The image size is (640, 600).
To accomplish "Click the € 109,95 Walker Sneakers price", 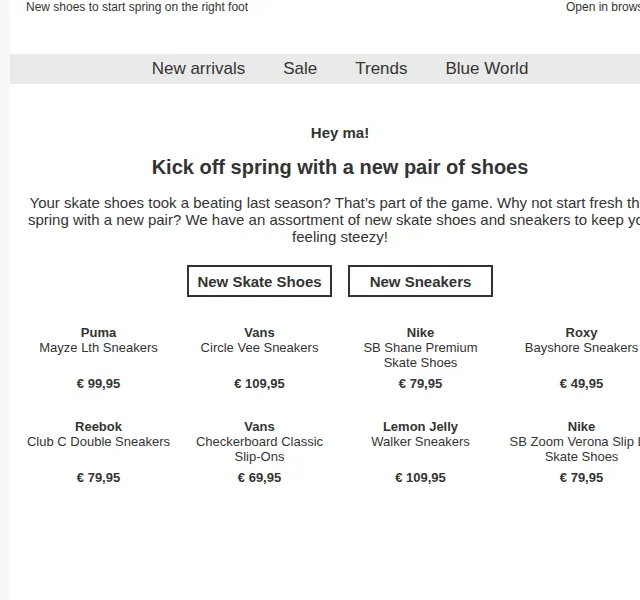I will [420, 478].
